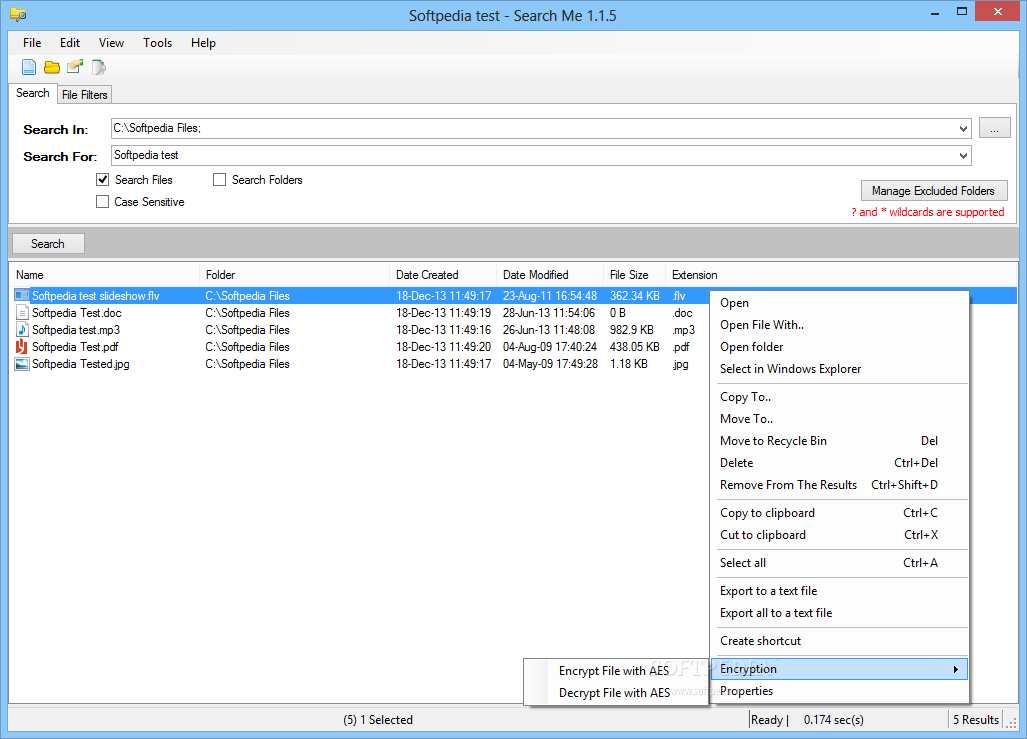Click the blue new document toolbar icon
This screenshot has width=1027, height=739.
[x=29, y=67]
